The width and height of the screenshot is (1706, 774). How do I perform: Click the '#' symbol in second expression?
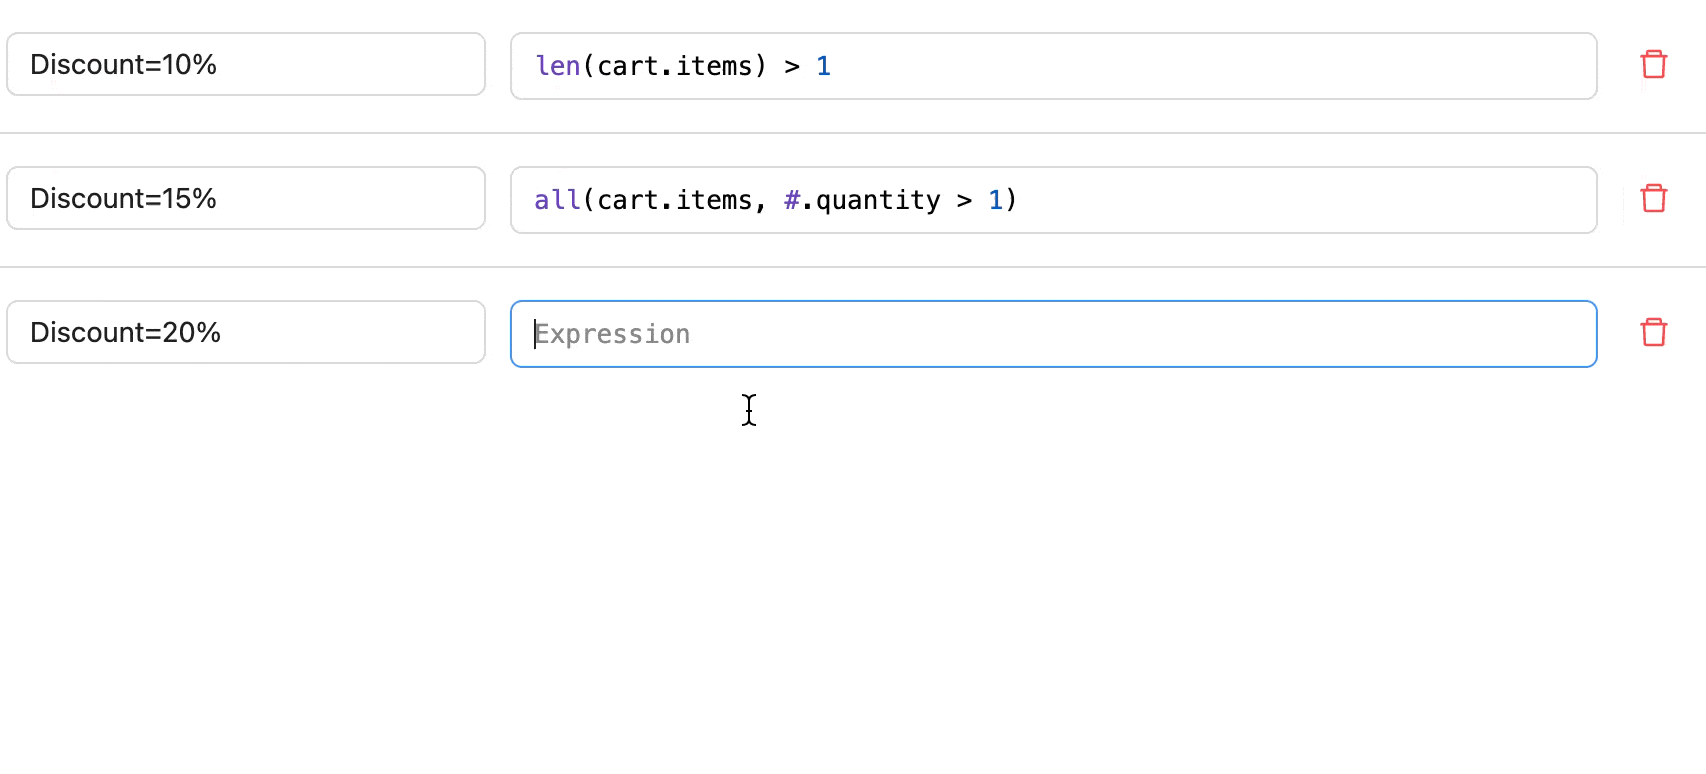point(791,200)
